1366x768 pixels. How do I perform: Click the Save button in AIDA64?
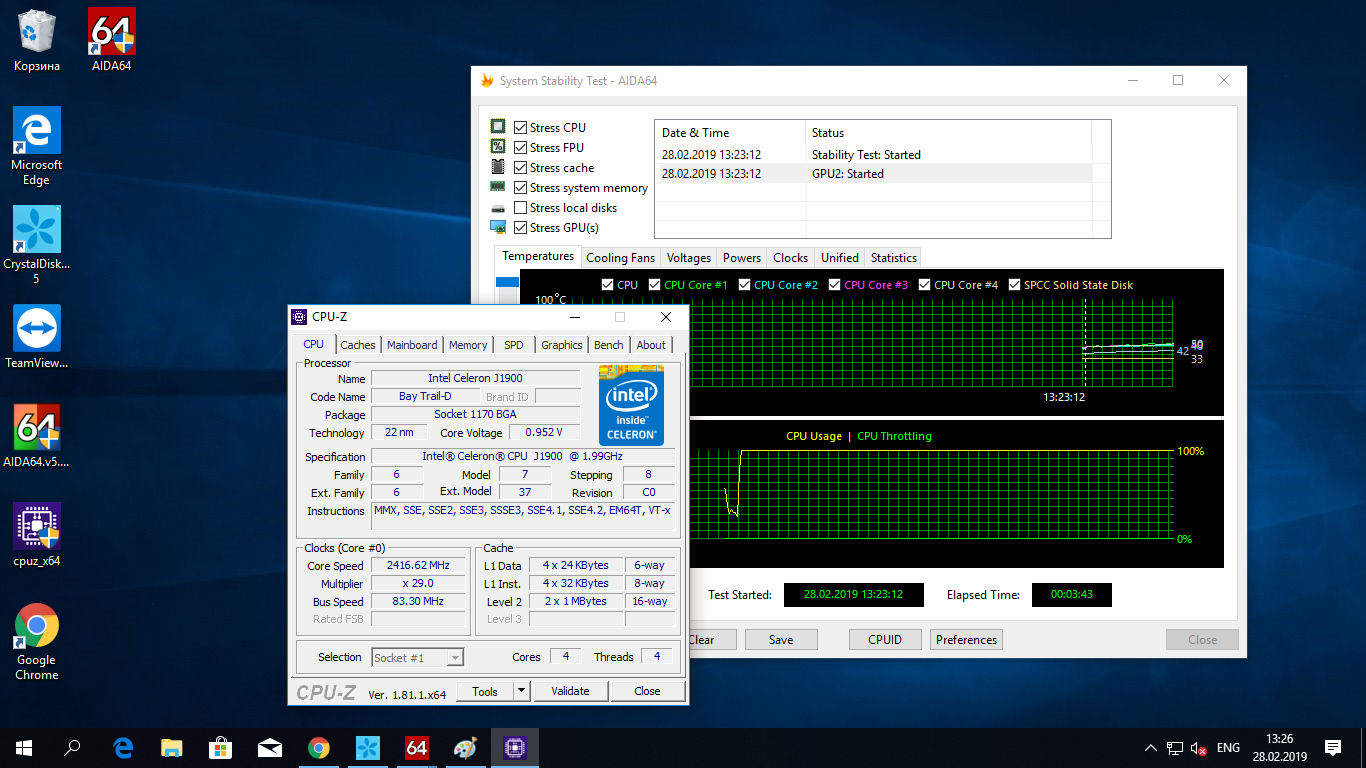(781, 640)
